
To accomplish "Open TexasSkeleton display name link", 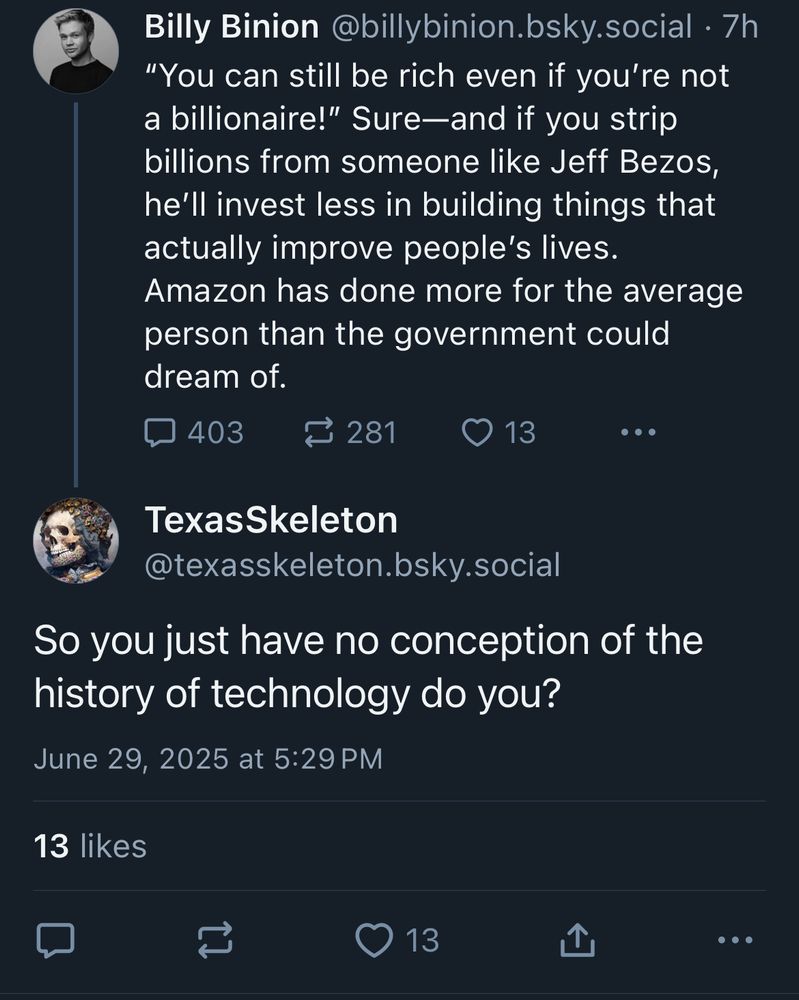I will tap(271, 520).
